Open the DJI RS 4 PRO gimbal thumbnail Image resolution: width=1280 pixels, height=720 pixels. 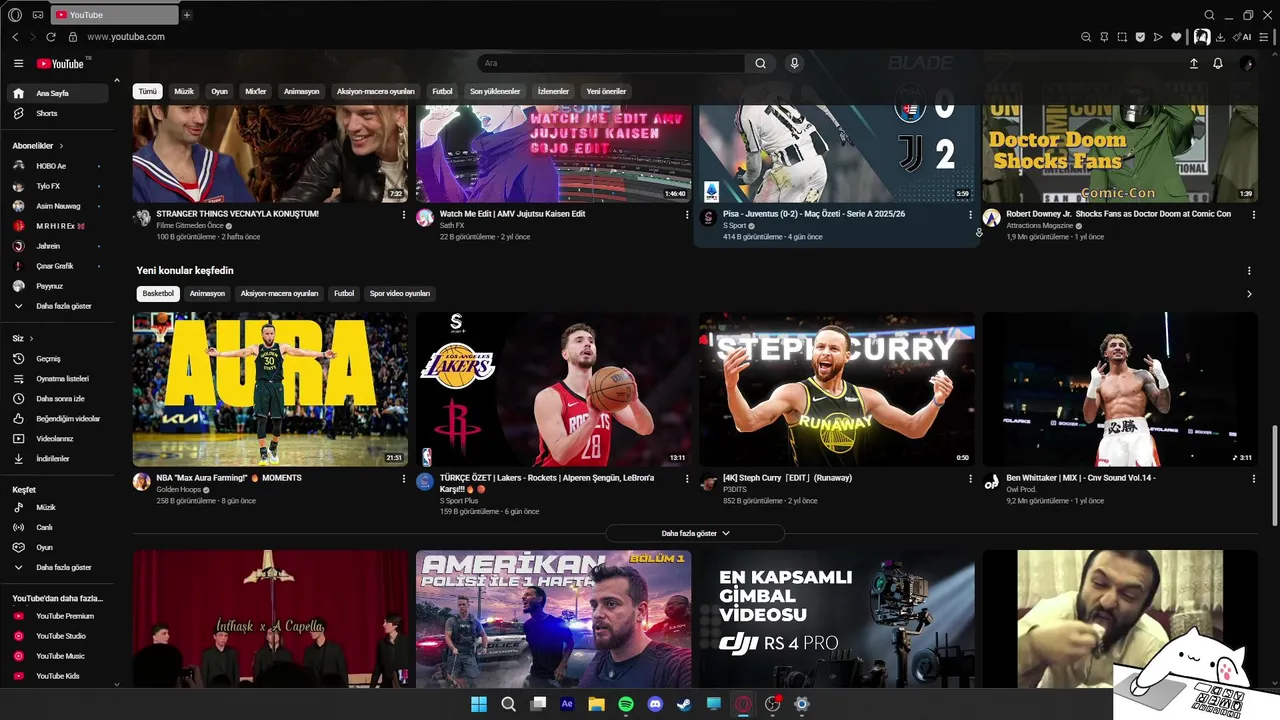coord(836,619)
